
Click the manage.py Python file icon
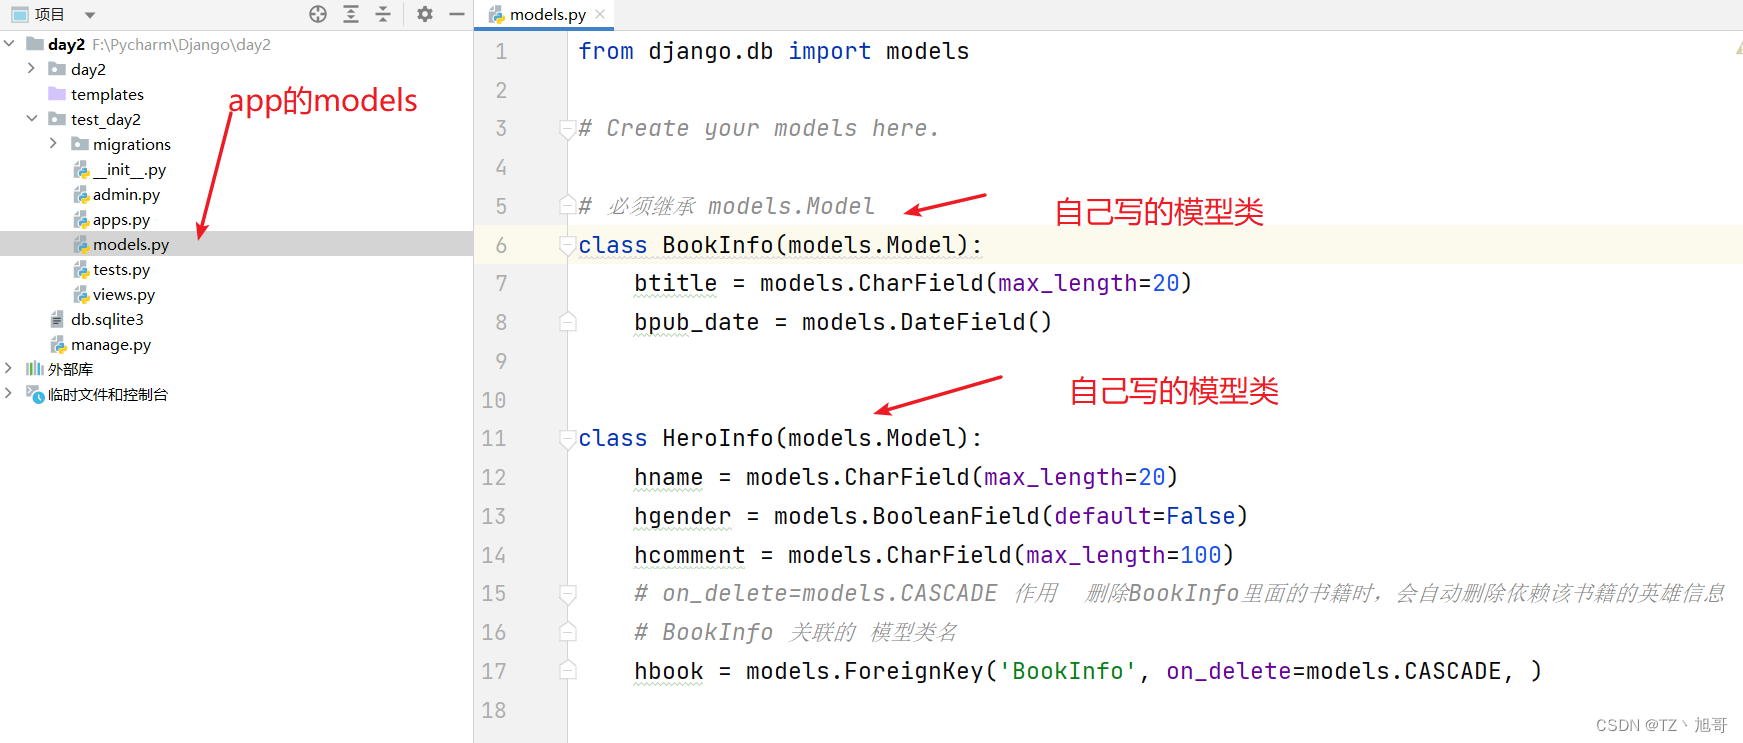[x=58, y=344]
